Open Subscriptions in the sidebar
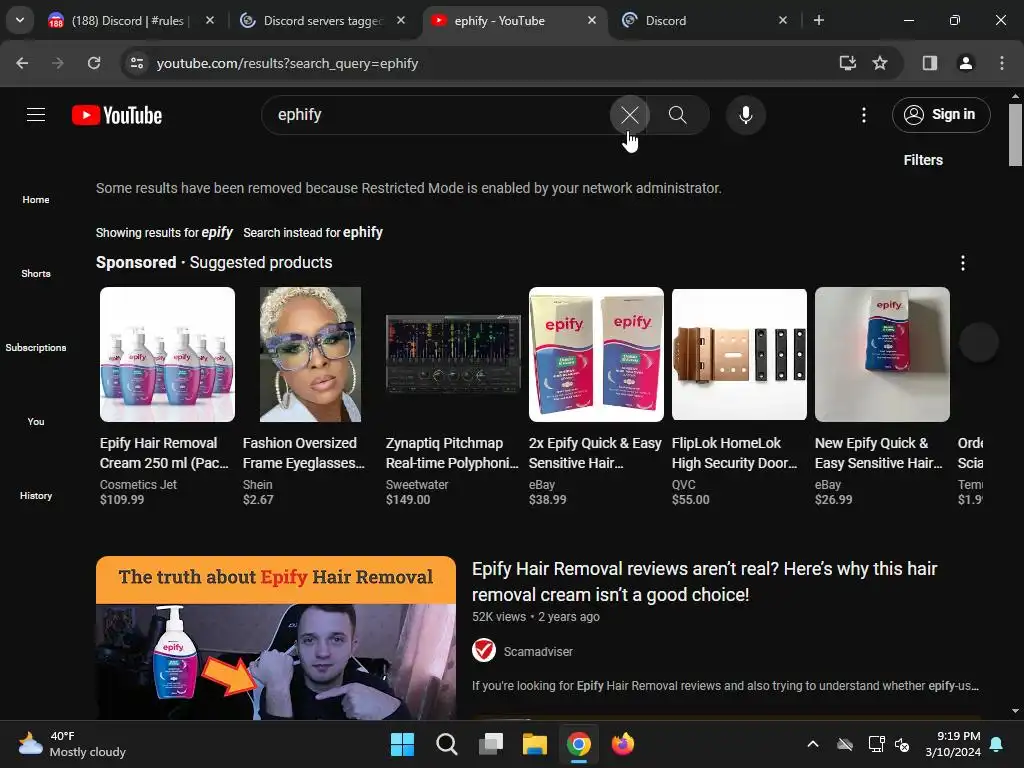Screen dimensions: 1024x768 point(36,347)
